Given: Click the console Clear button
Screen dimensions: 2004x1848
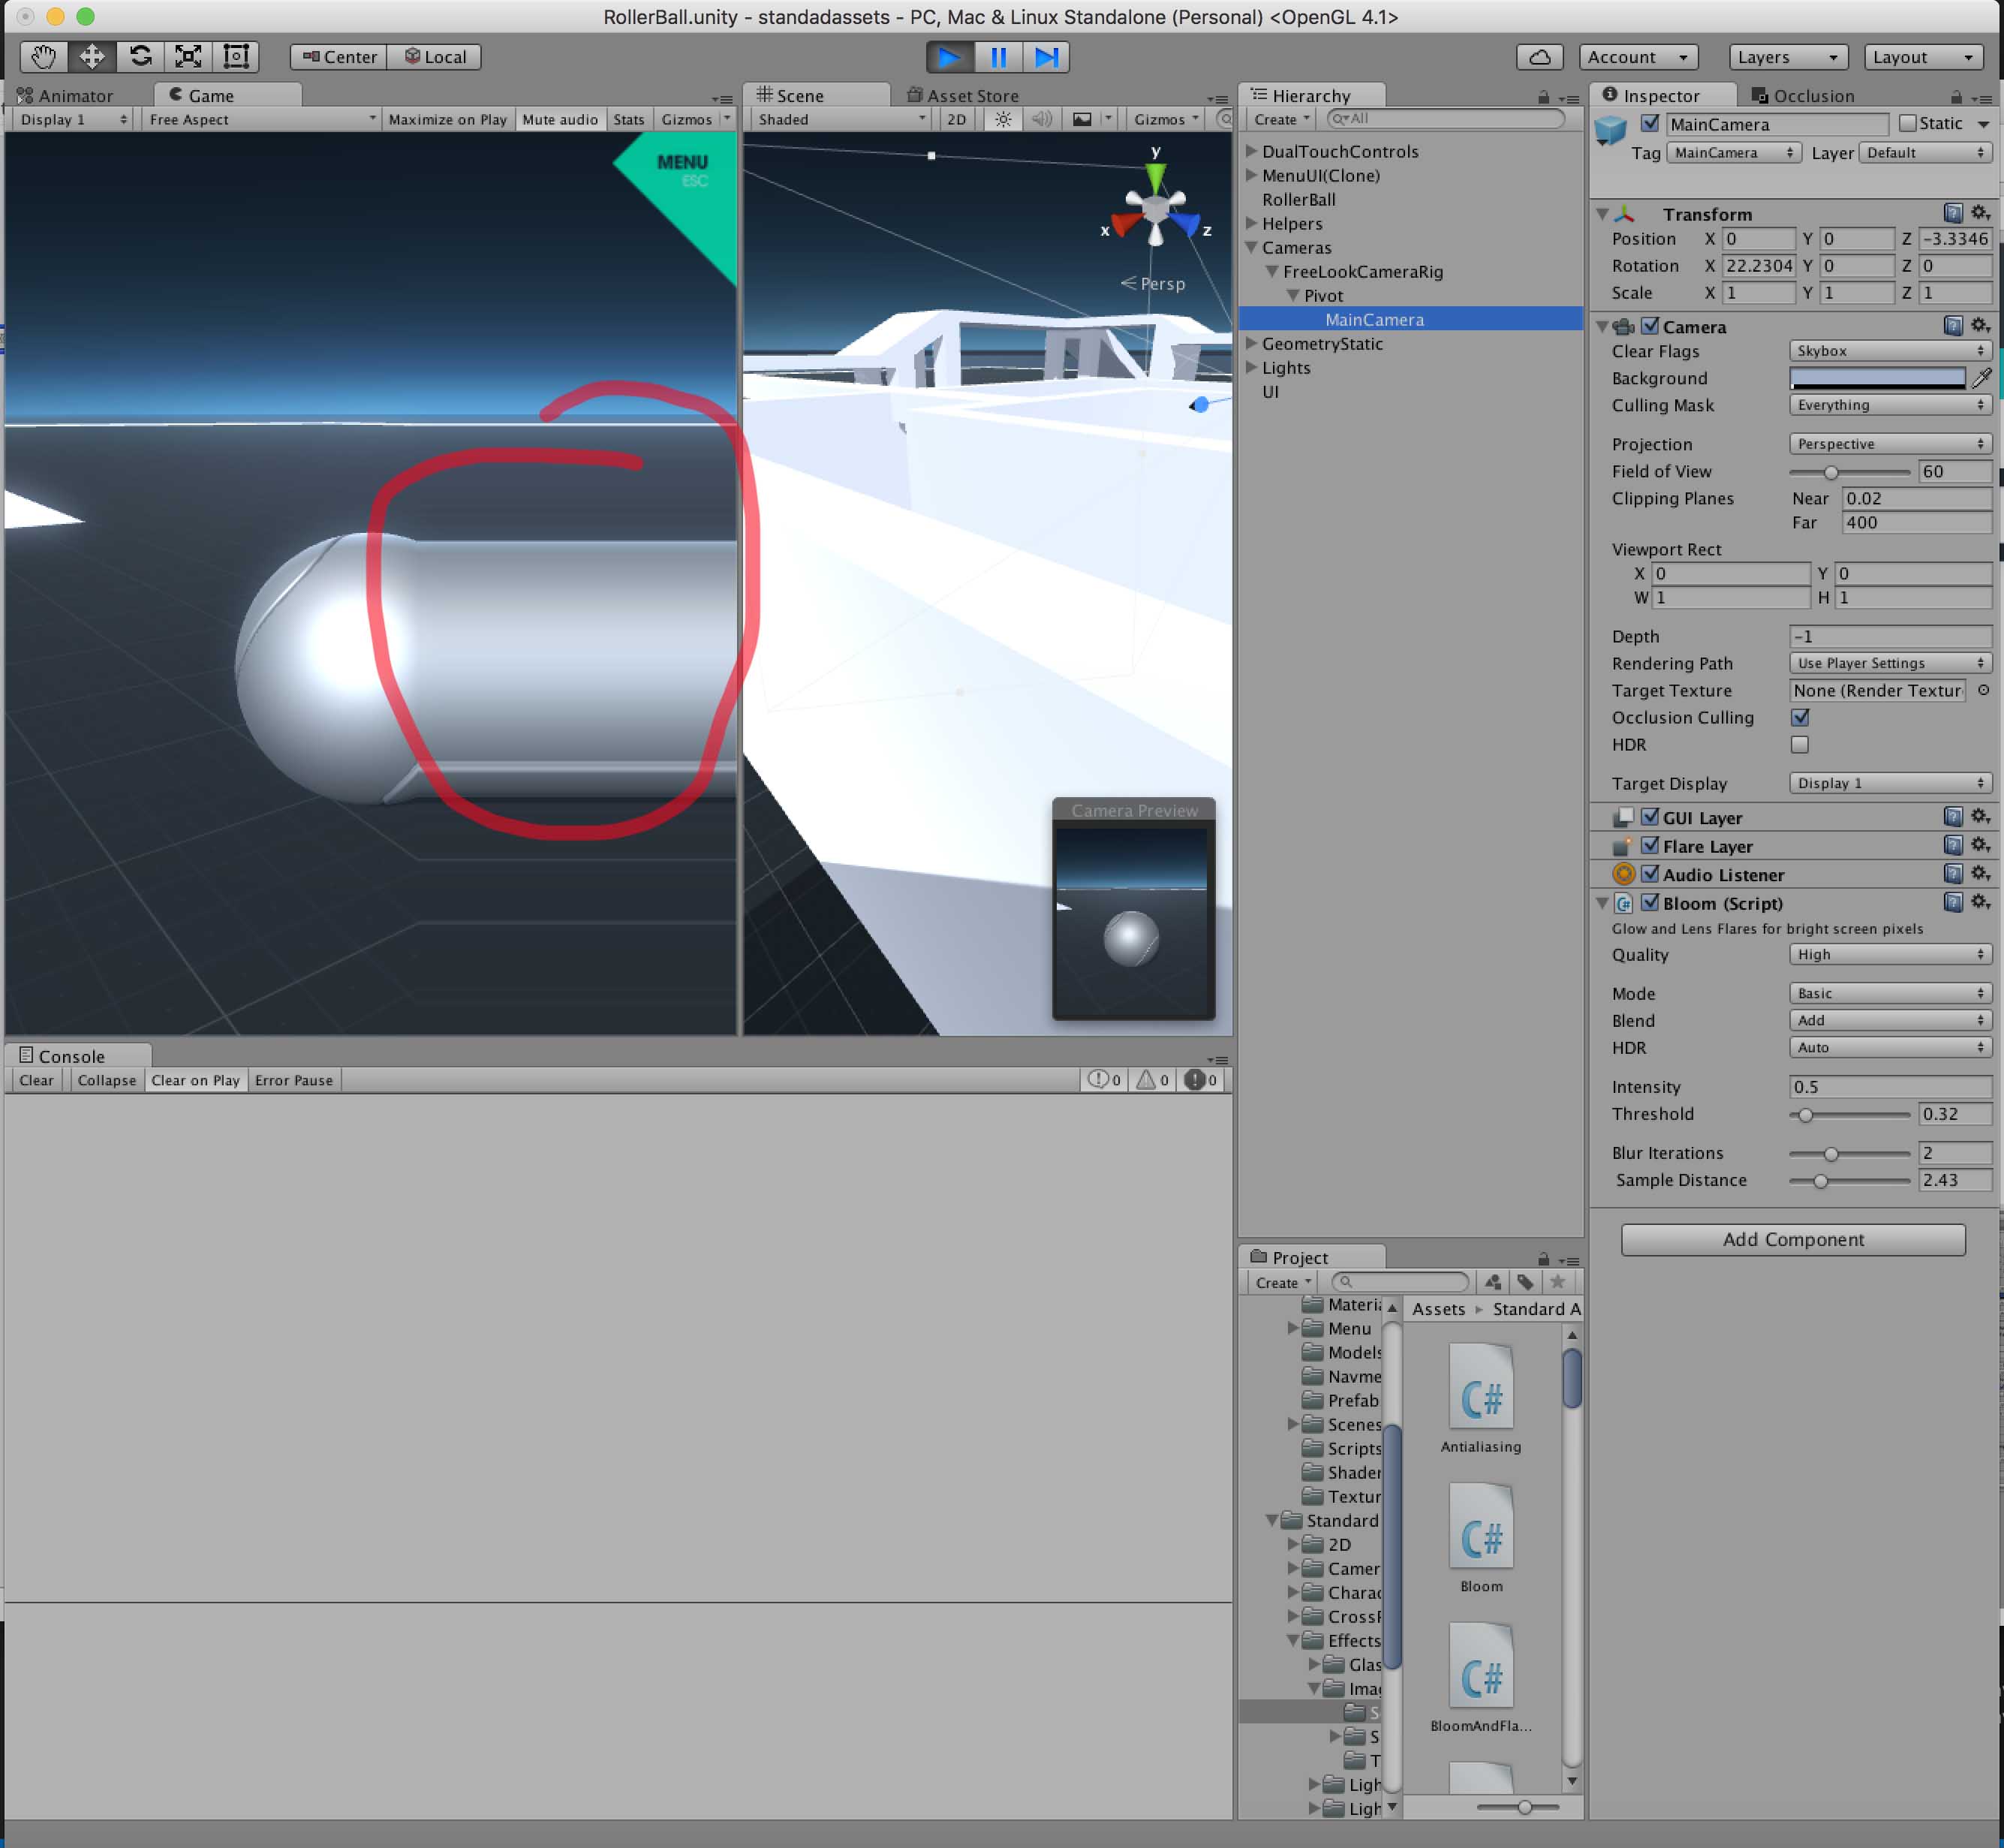Looking at the screenshot, I should [37, 1080].
